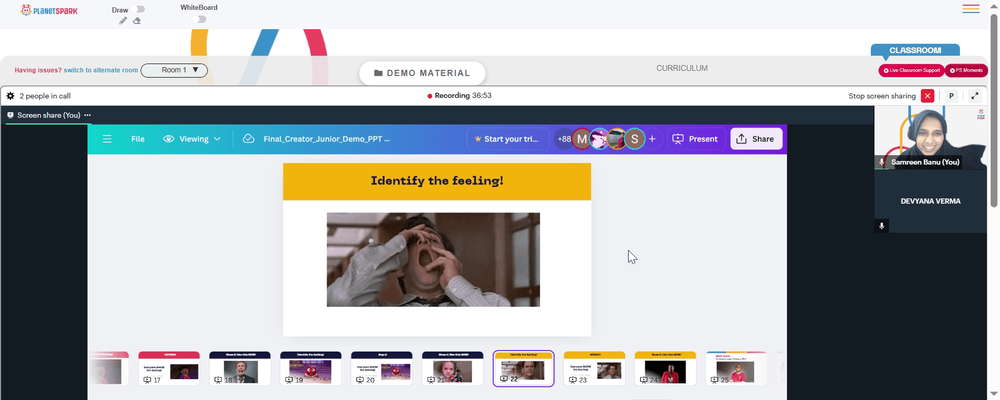Select slide 25 thumbnail

[x=736, y=368]
